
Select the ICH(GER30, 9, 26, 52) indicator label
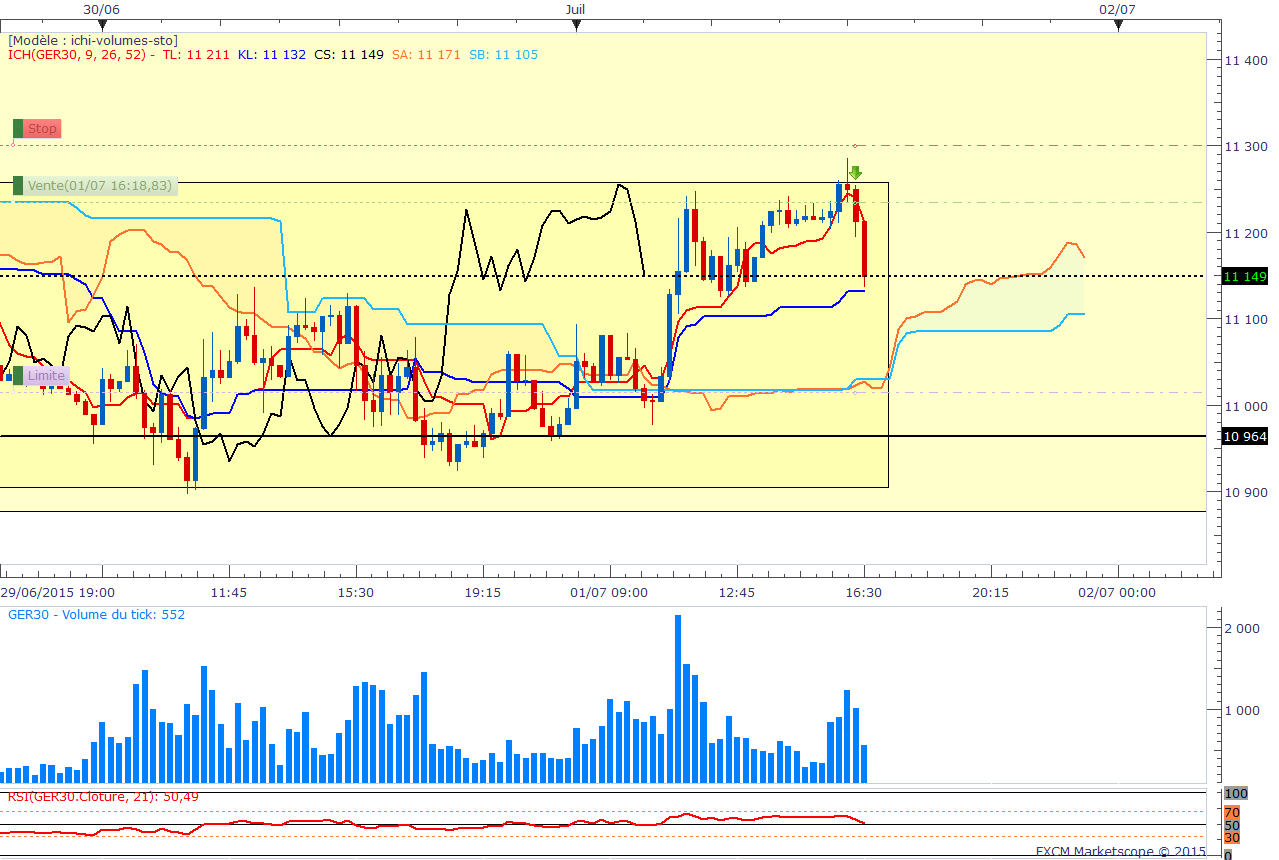coord(78,55)
